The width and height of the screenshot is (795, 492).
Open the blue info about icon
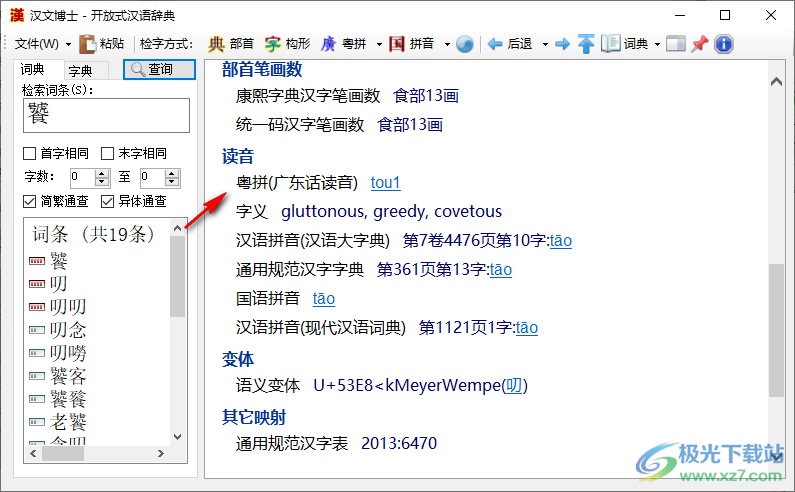[724, 44]
